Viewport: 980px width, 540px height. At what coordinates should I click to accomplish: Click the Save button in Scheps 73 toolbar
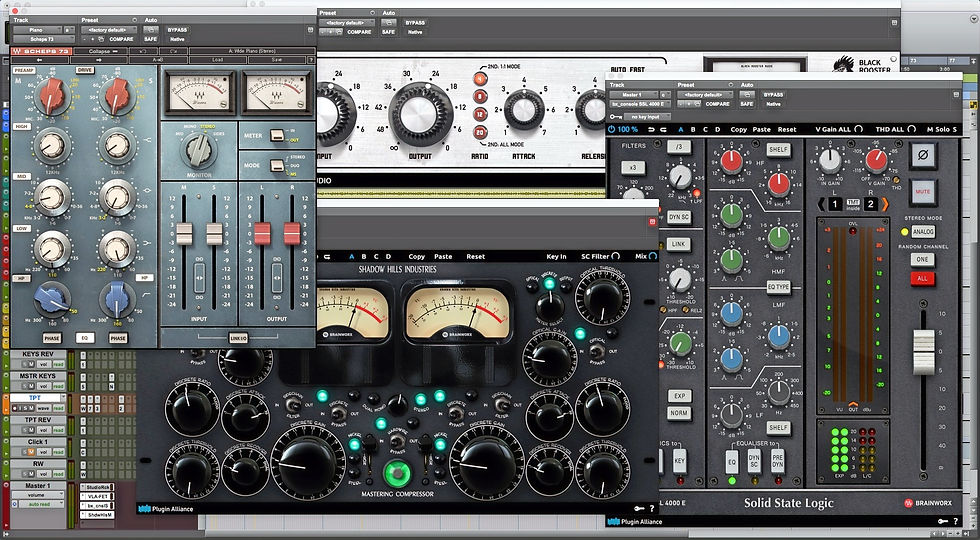(277, 60)
